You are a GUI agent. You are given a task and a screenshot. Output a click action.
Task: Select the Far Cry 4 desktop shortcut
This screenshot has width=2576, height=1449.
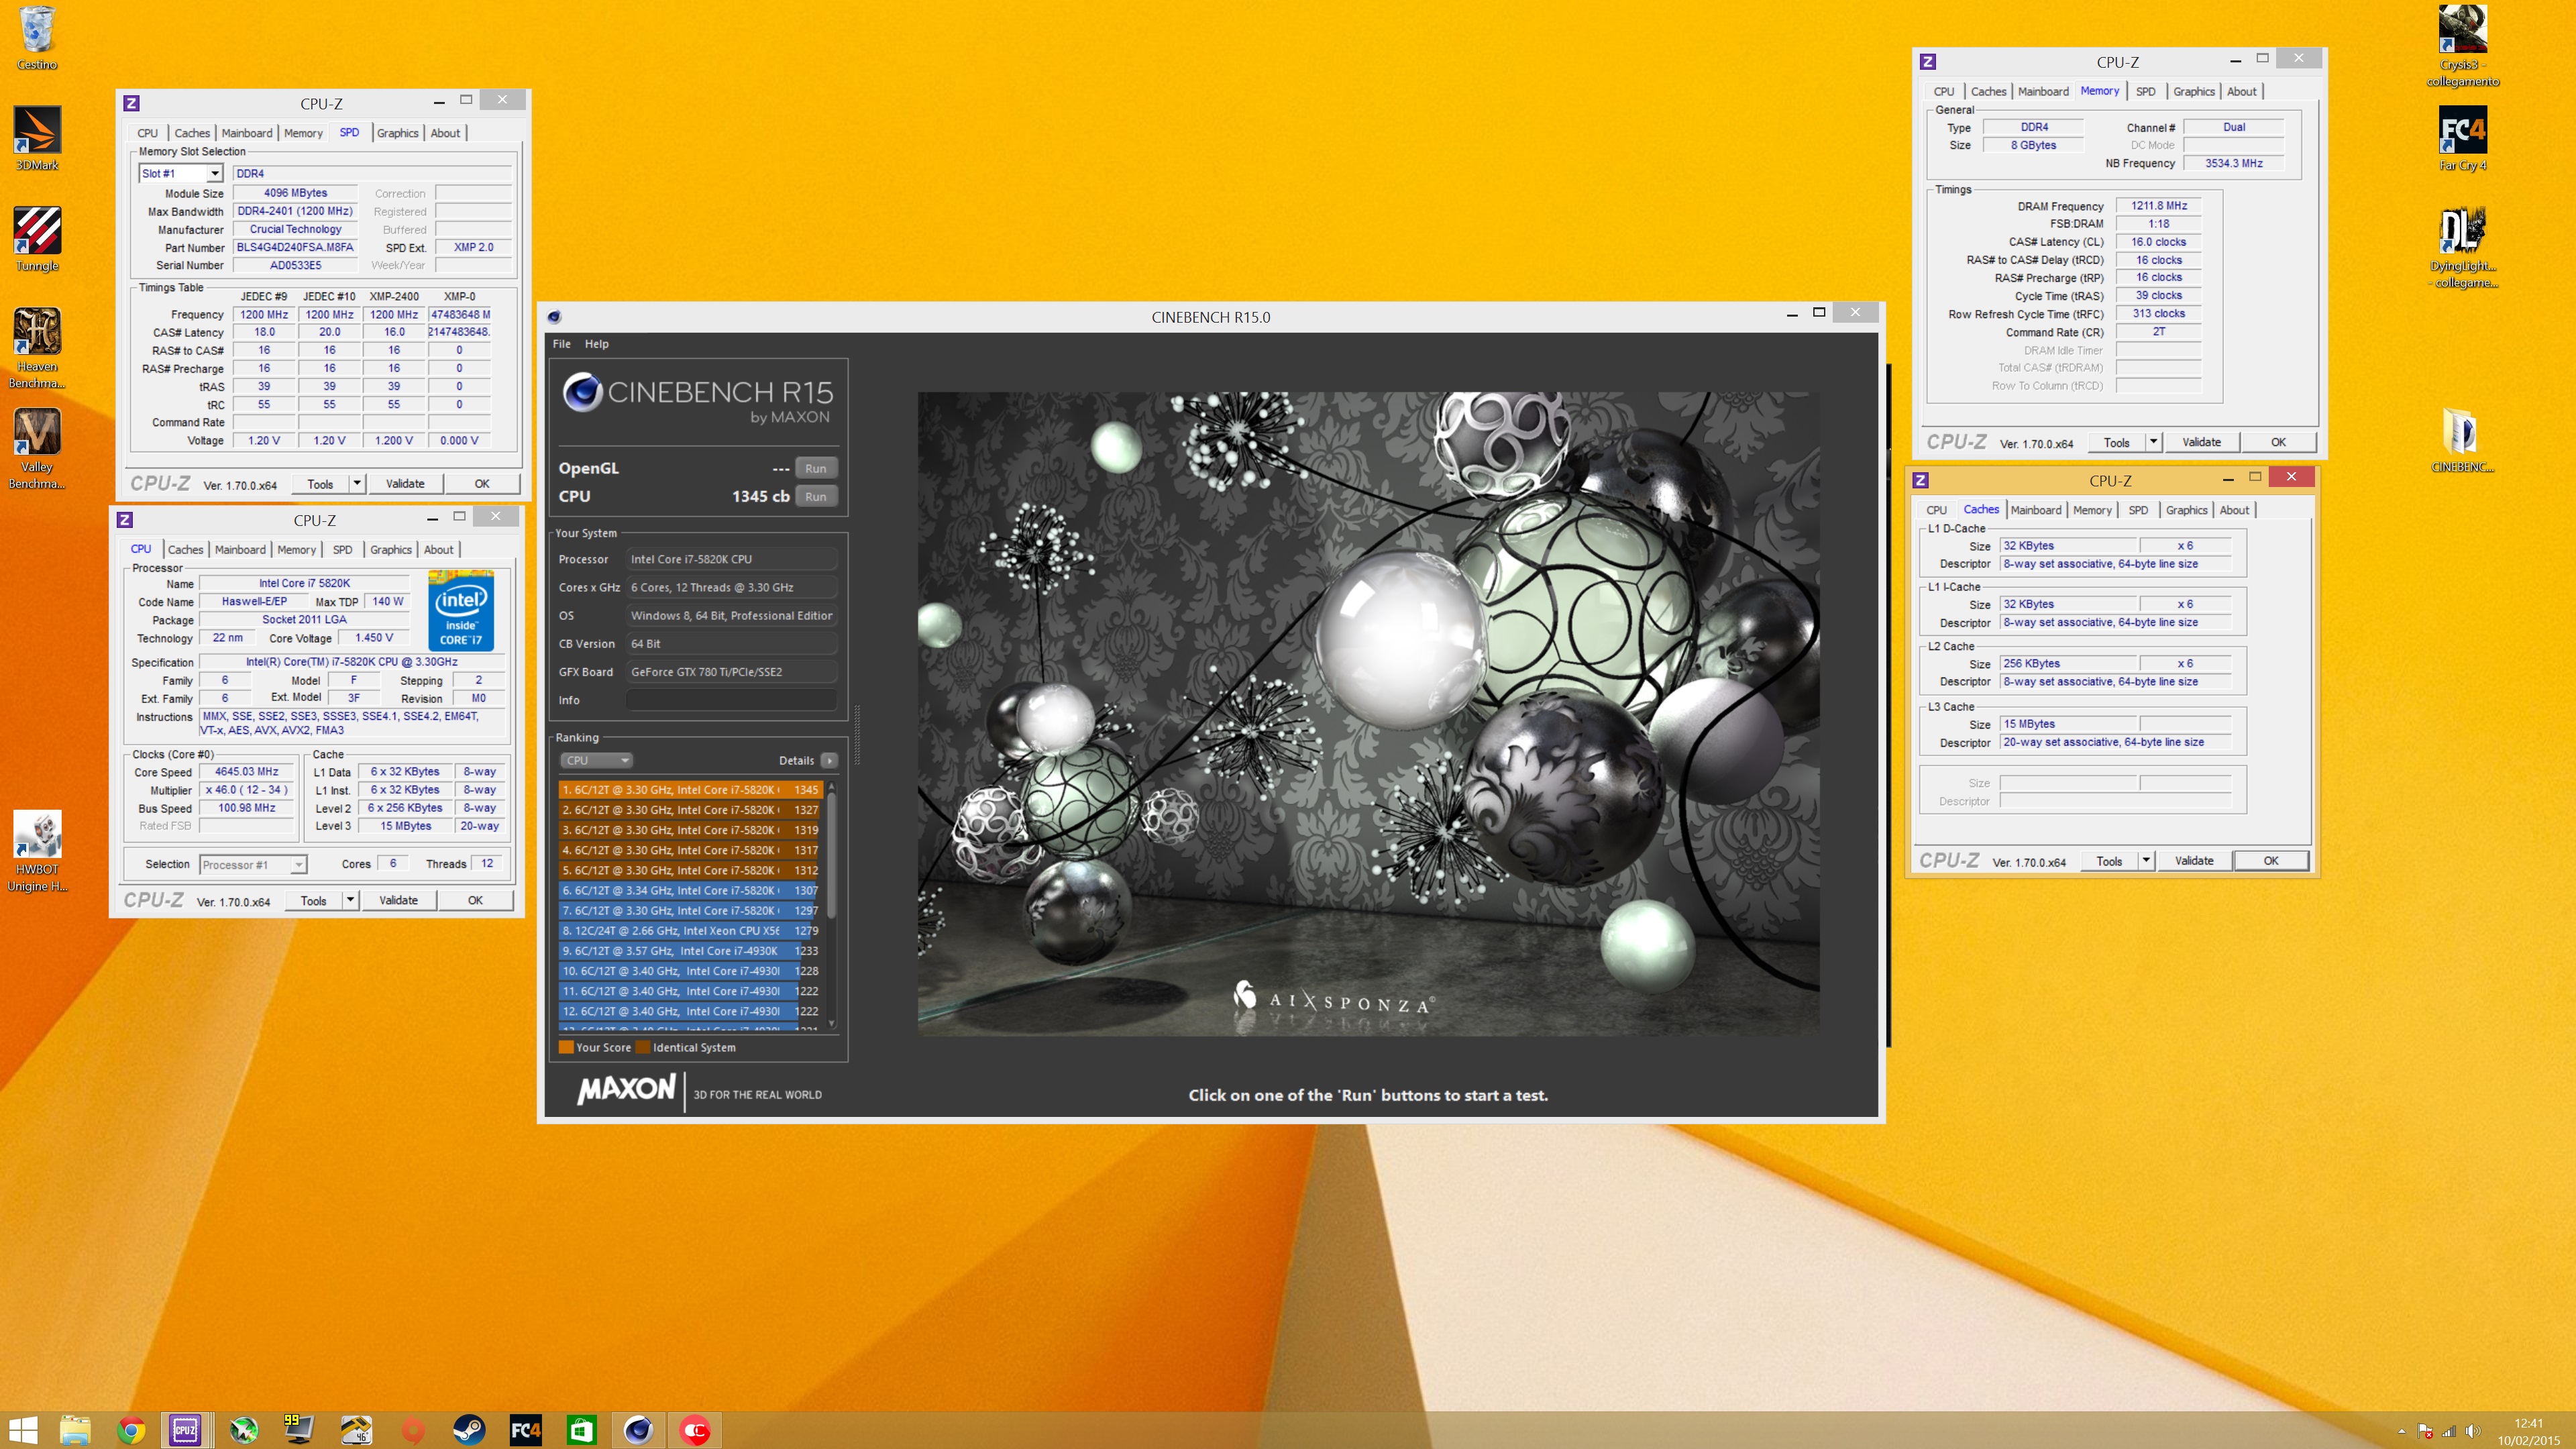click(2462, 138)
